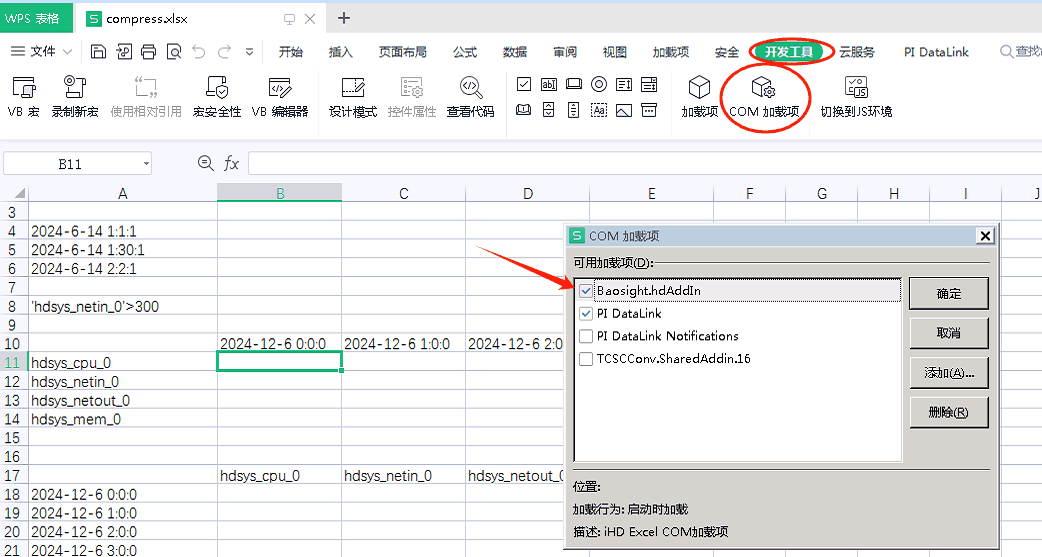Open the PI DataLink tab
The width and height of the screenshot is (1042, 557).
point(936,51)
